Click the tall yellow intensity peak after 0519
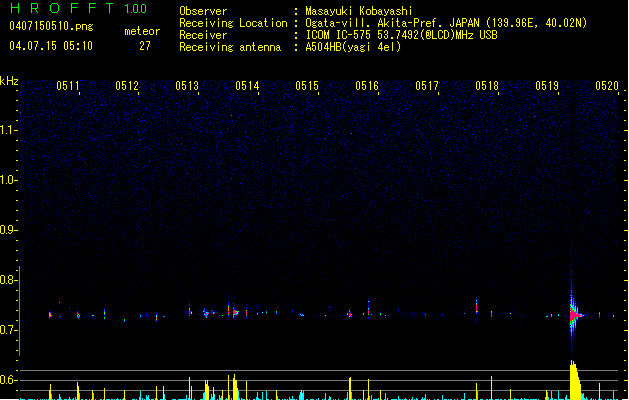This screenshot has width=629, height=400. [x=575, y=380]
